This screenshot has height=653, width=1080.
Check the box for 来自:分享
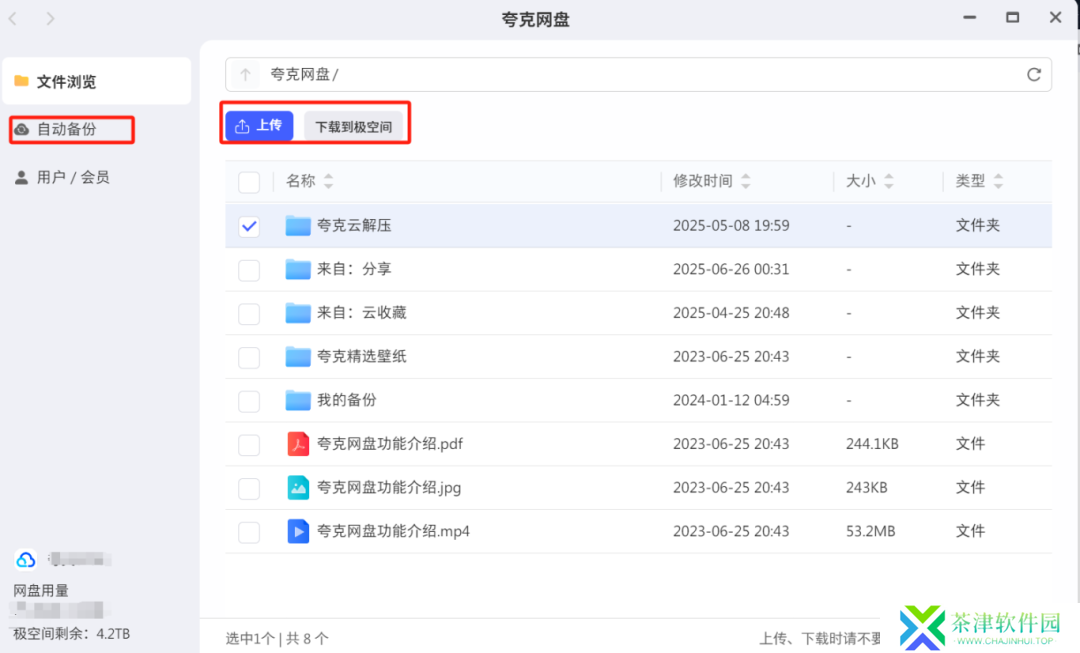coord(249,270)
